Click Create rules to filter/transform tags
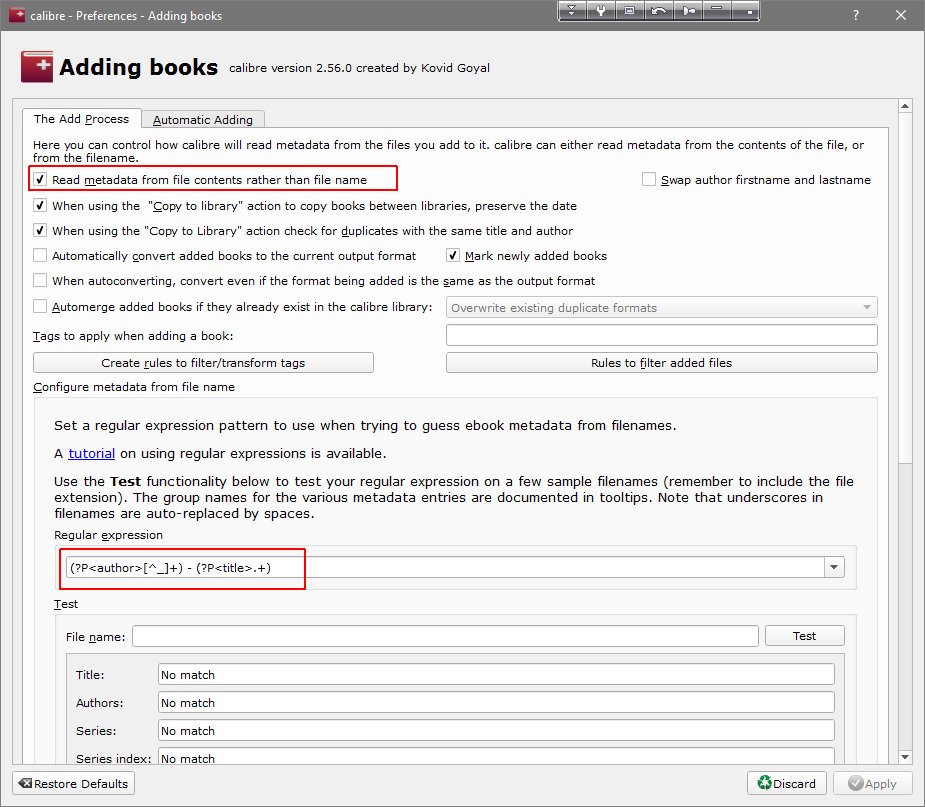 tap(203, 363)
